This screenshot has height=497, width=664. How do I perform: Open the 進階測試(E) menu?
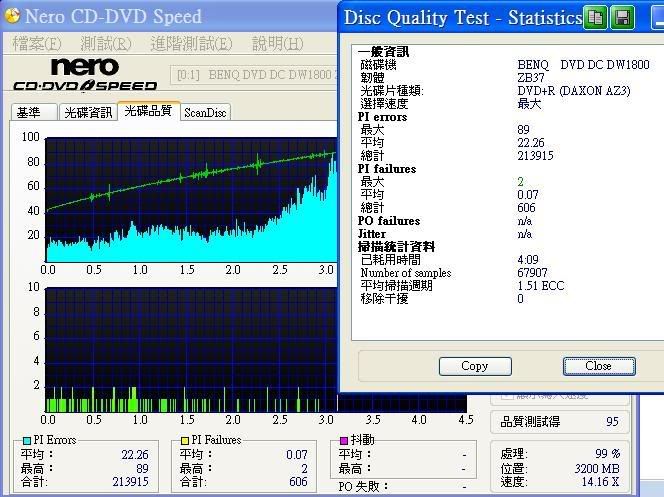pyautogui.click(x=191, y=43)
